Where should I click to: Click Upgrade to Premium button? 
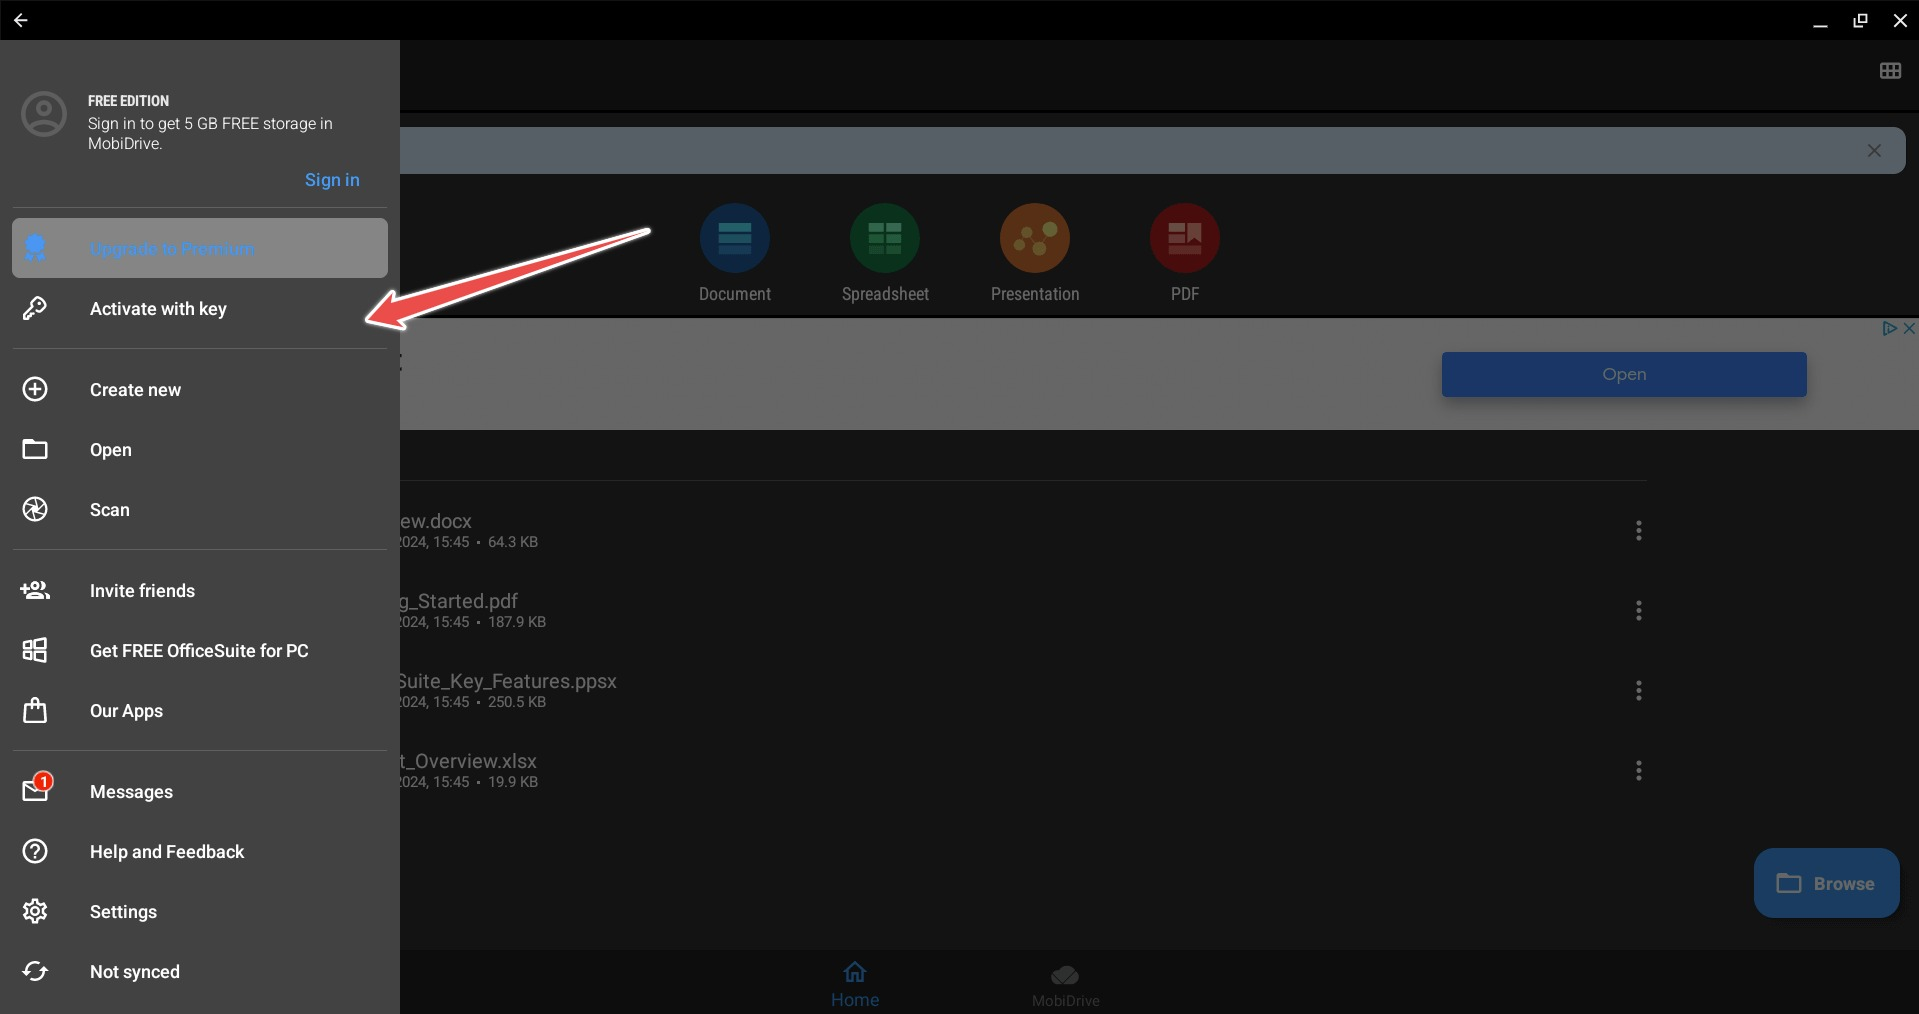(200, 248)
